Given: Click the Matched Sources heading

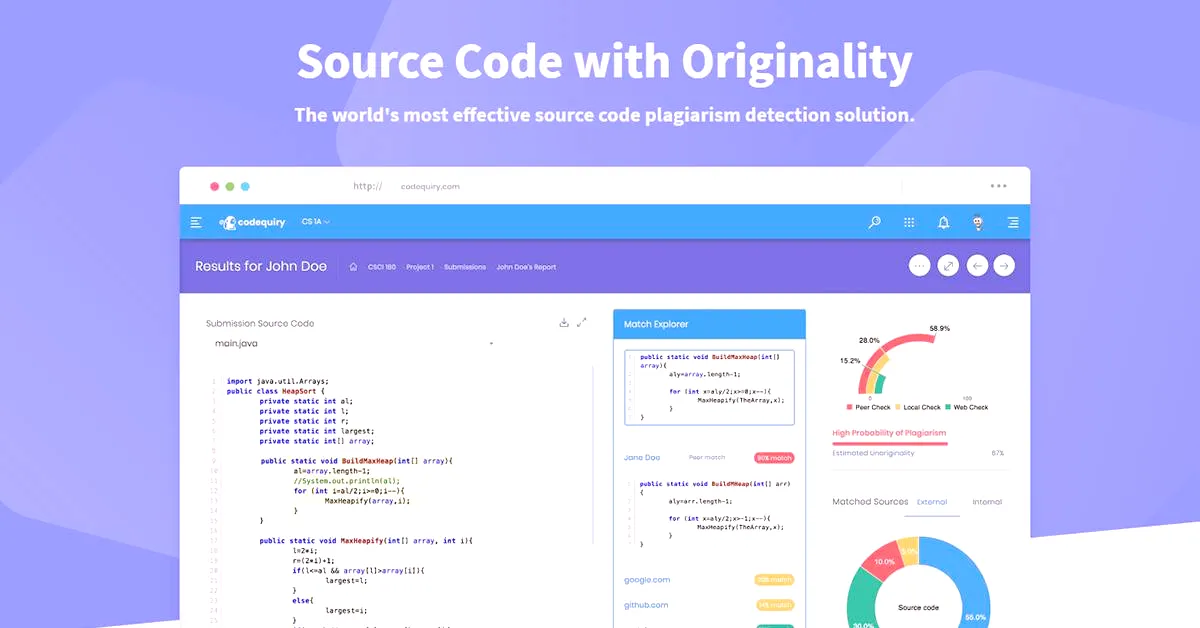Looking at the screenshot, I should tap(870, 502).
